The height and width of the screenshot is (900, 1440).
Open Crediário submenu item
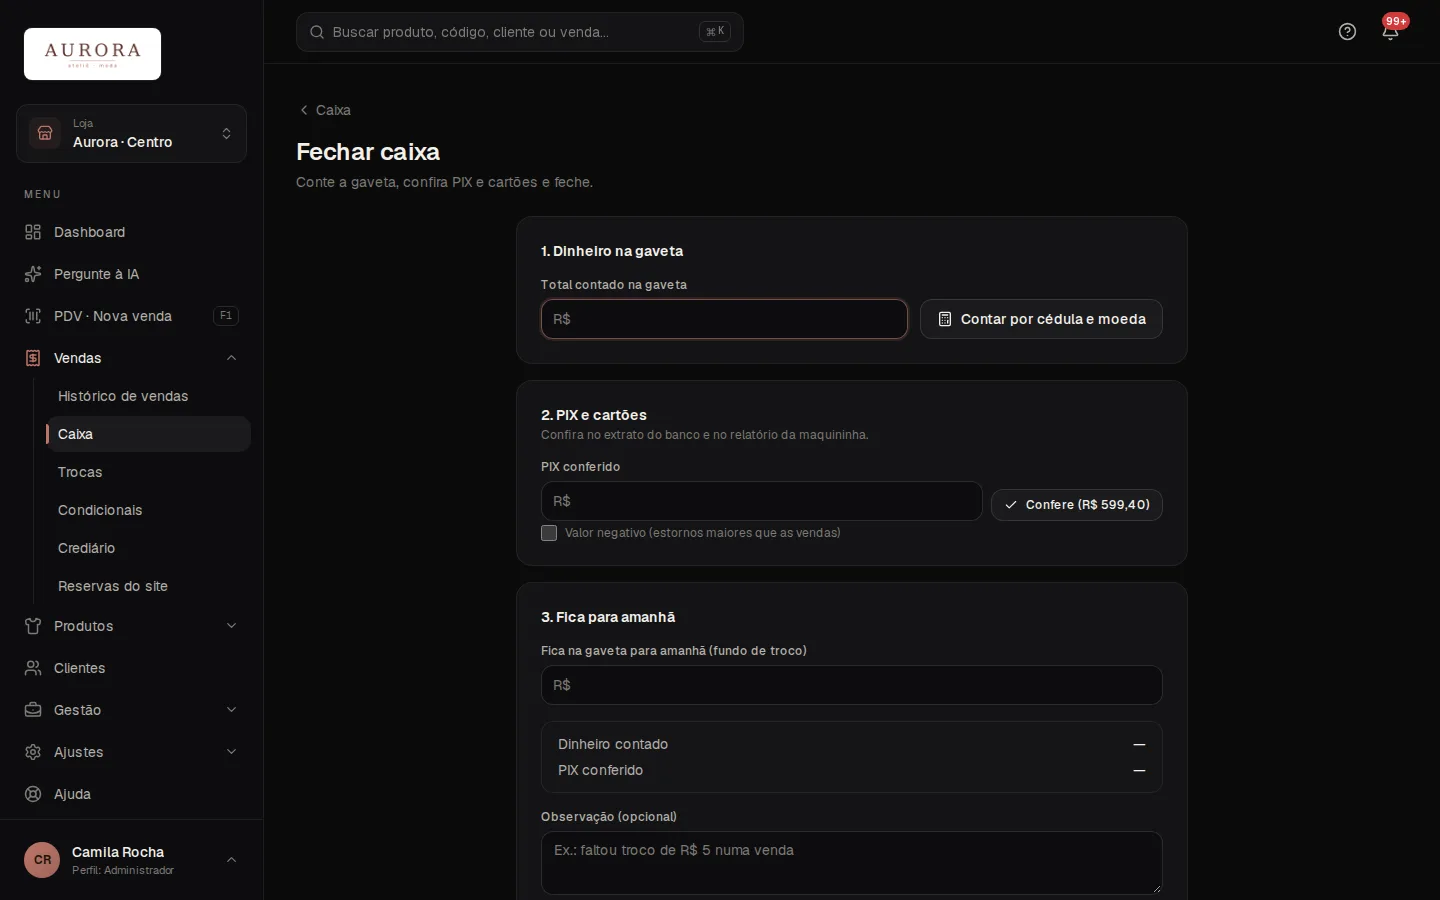click(148, 548)
